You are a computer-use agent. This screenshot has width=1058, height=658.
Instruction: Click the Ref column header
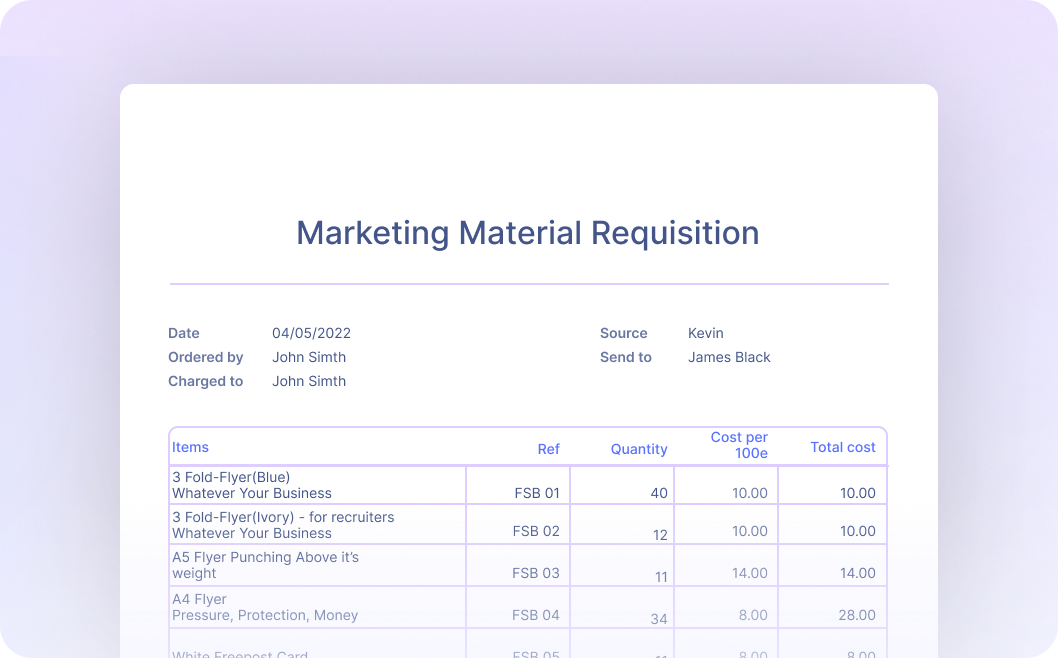click(548, 449)
